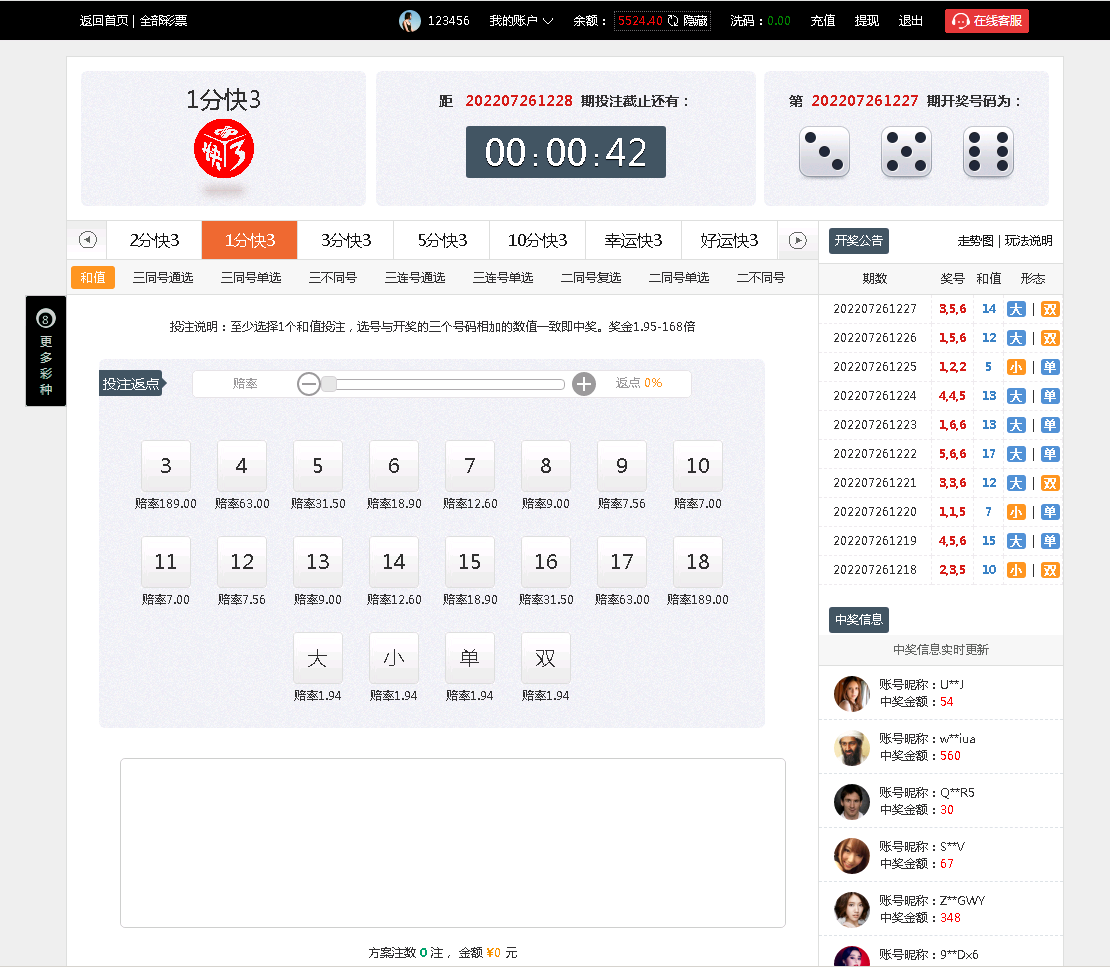Open the 走势图 trend chart link
This screenshot has width=1110, height=967.
(975, 241)
